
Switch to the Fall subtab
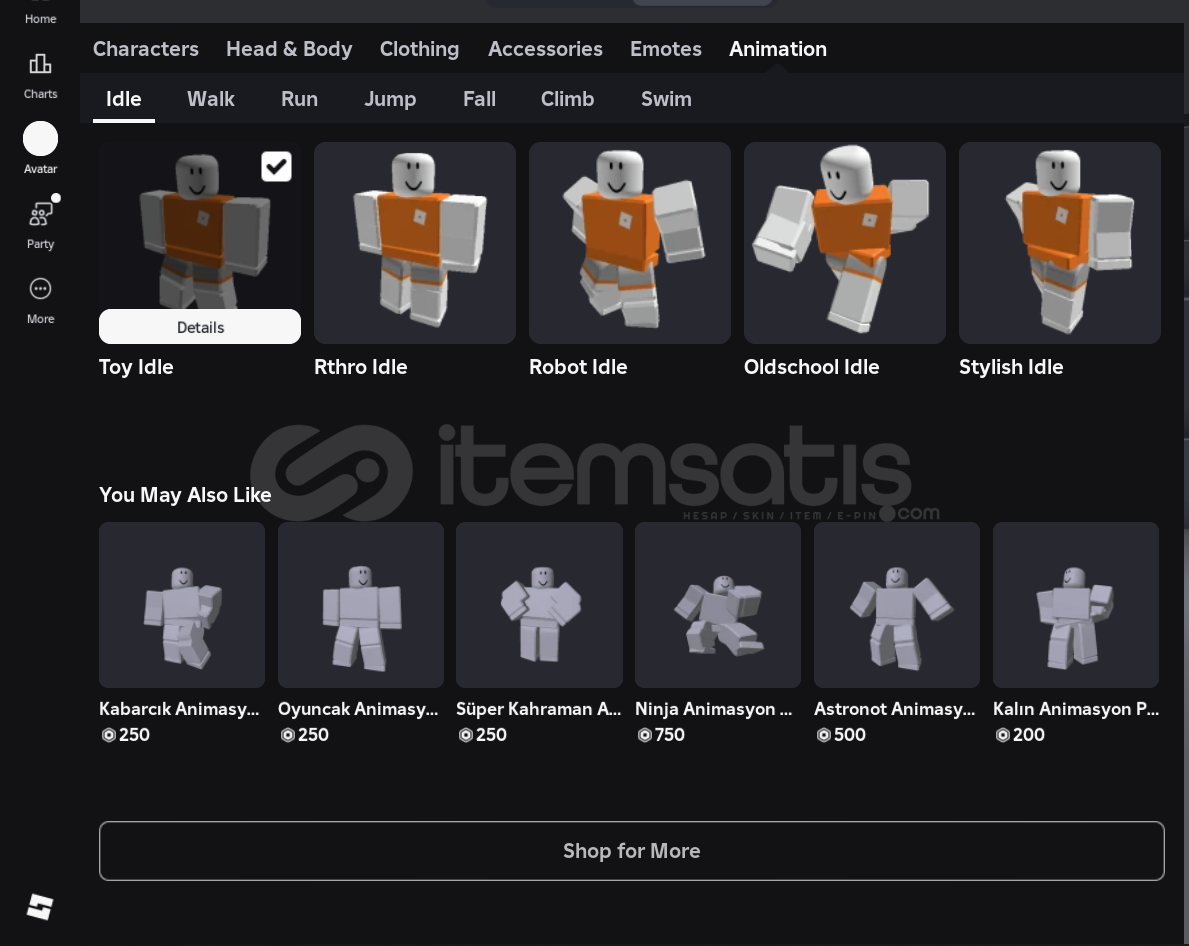coord(479,99)
